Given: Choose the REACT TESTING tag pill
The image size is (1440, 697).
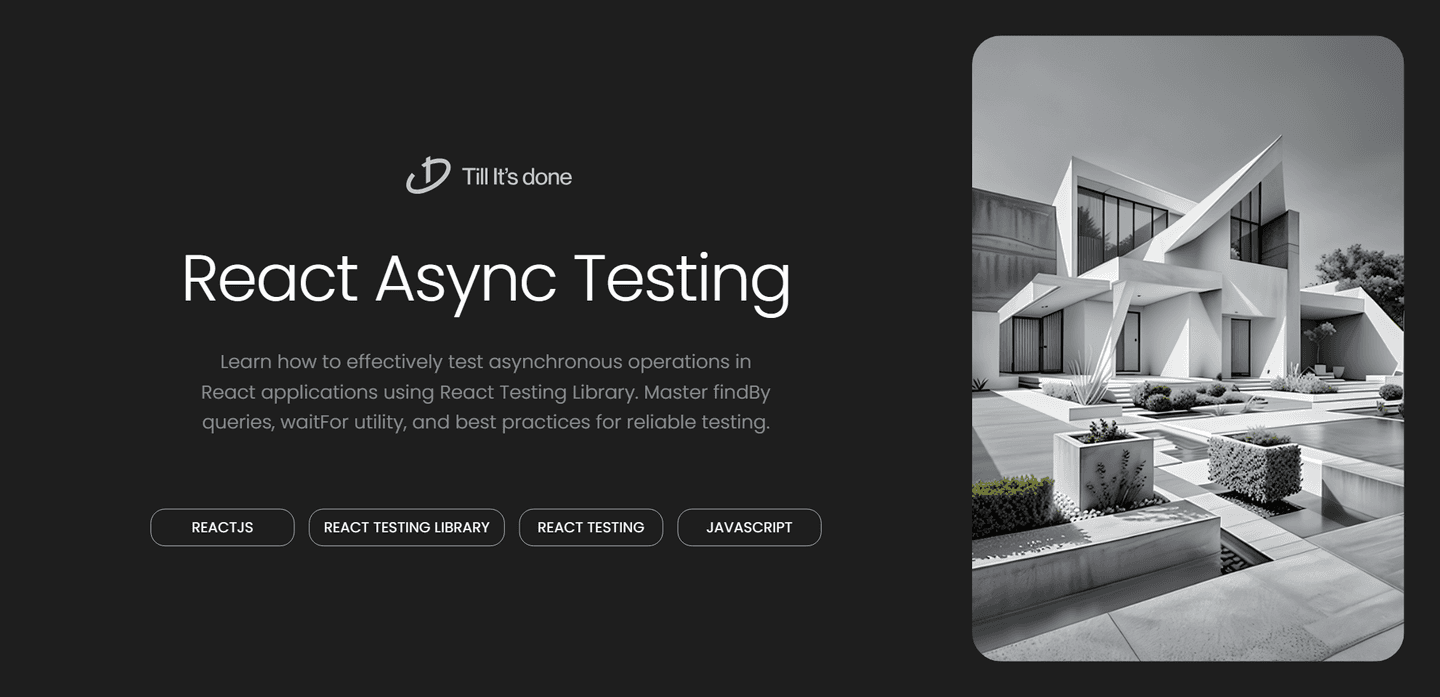Looking at the screenshot, I should point(590,527).
